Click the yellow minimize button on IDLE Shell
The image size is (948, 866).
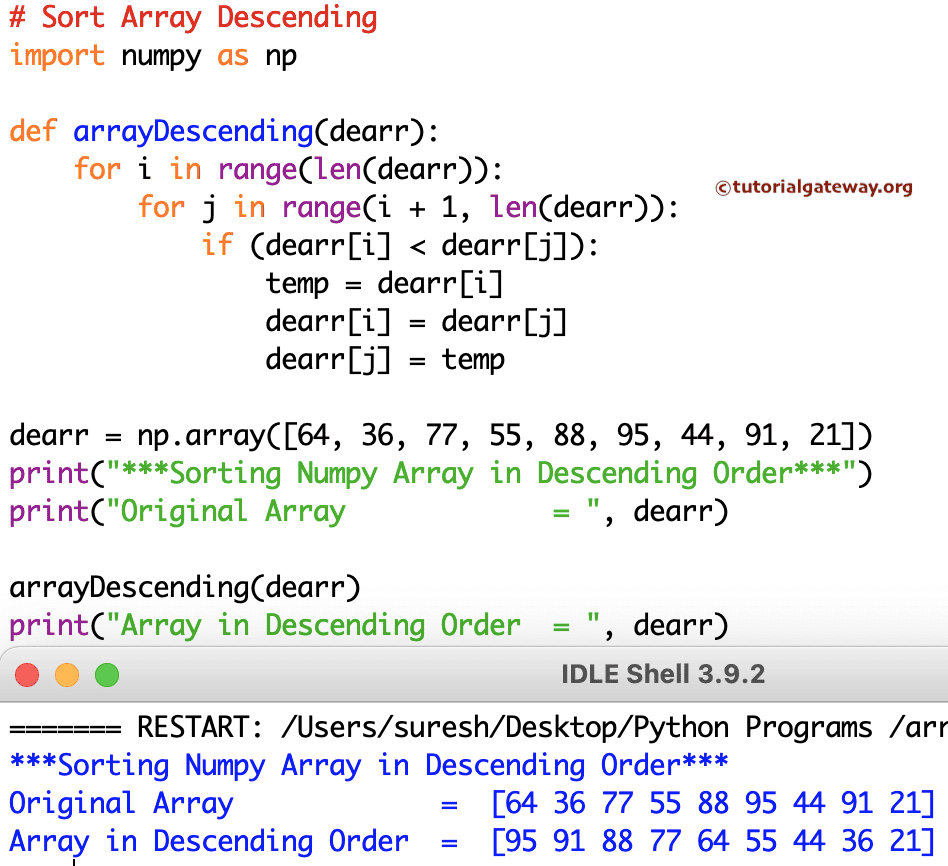tap(66, 675)
